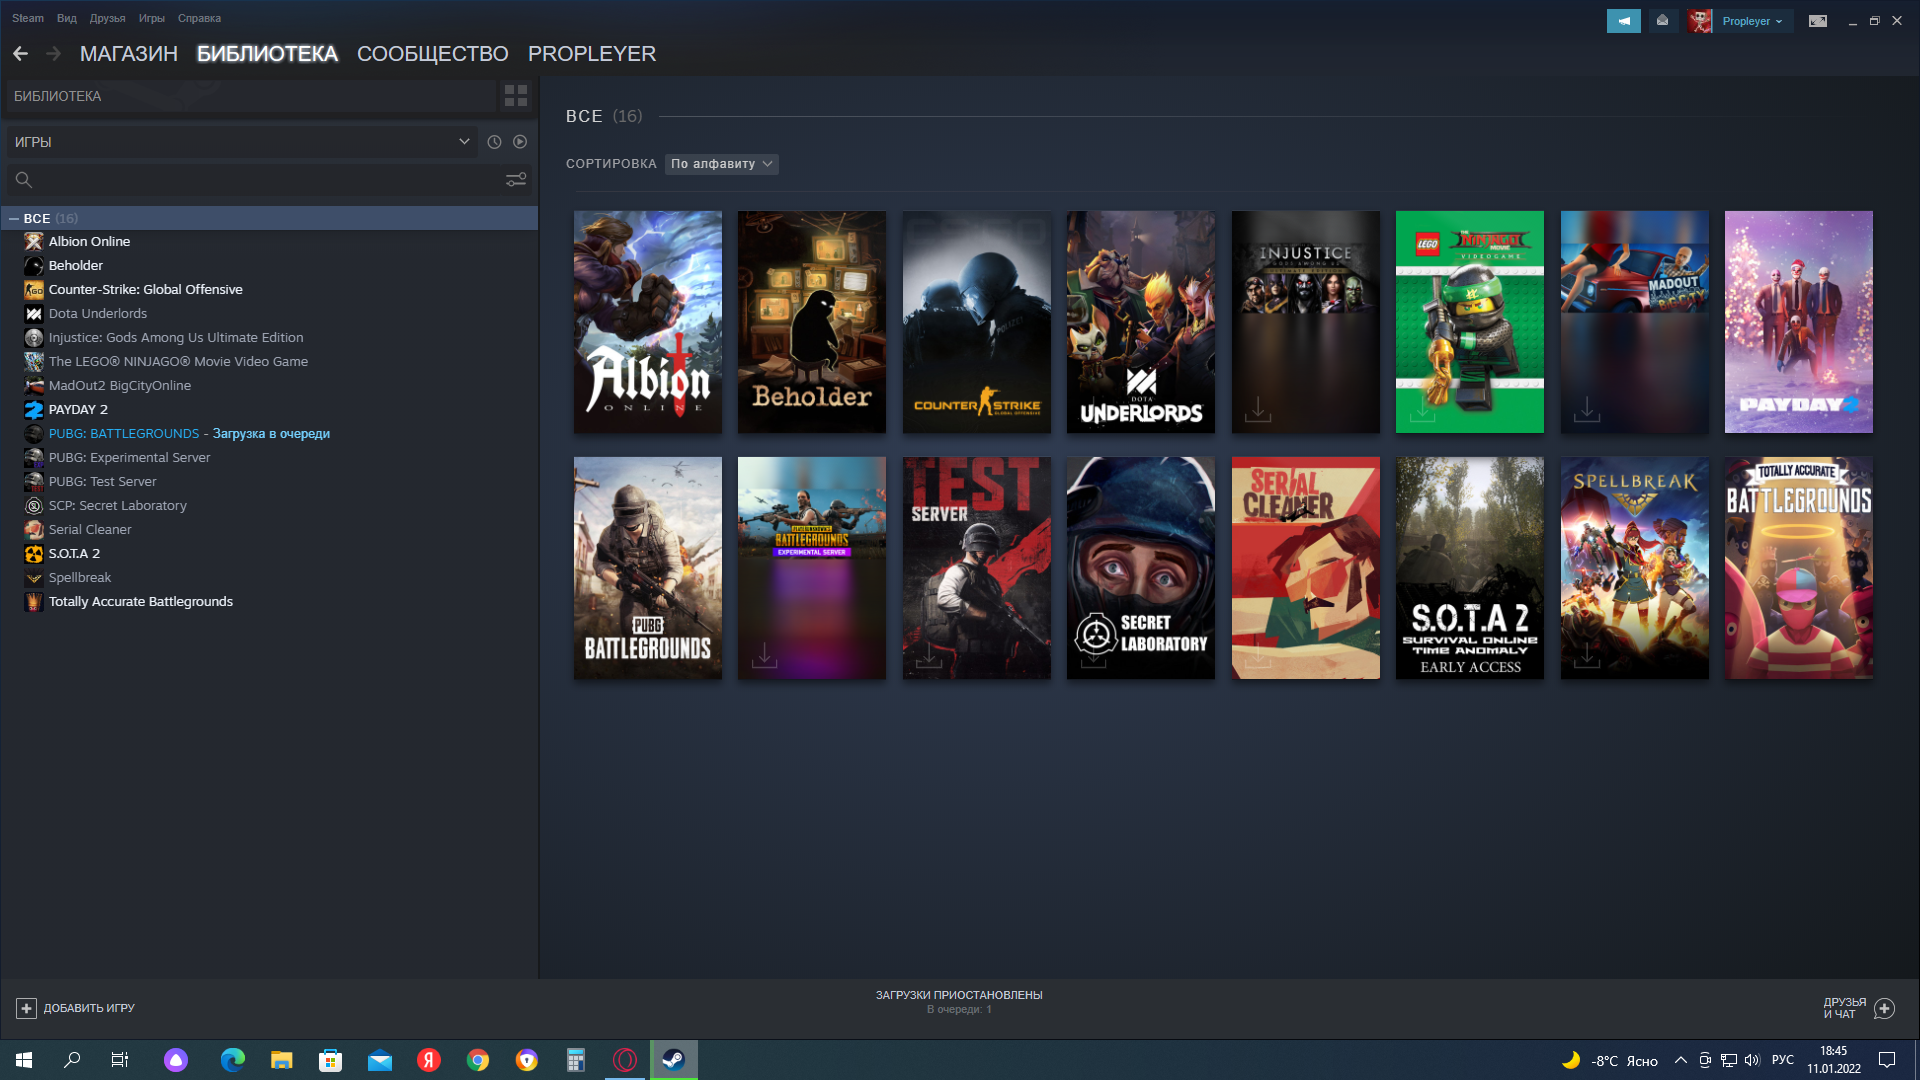Screen dimensions: 1920x1080
Task: Go back with the left arrow
Action: pyautogui.click(x=20, y=54)
